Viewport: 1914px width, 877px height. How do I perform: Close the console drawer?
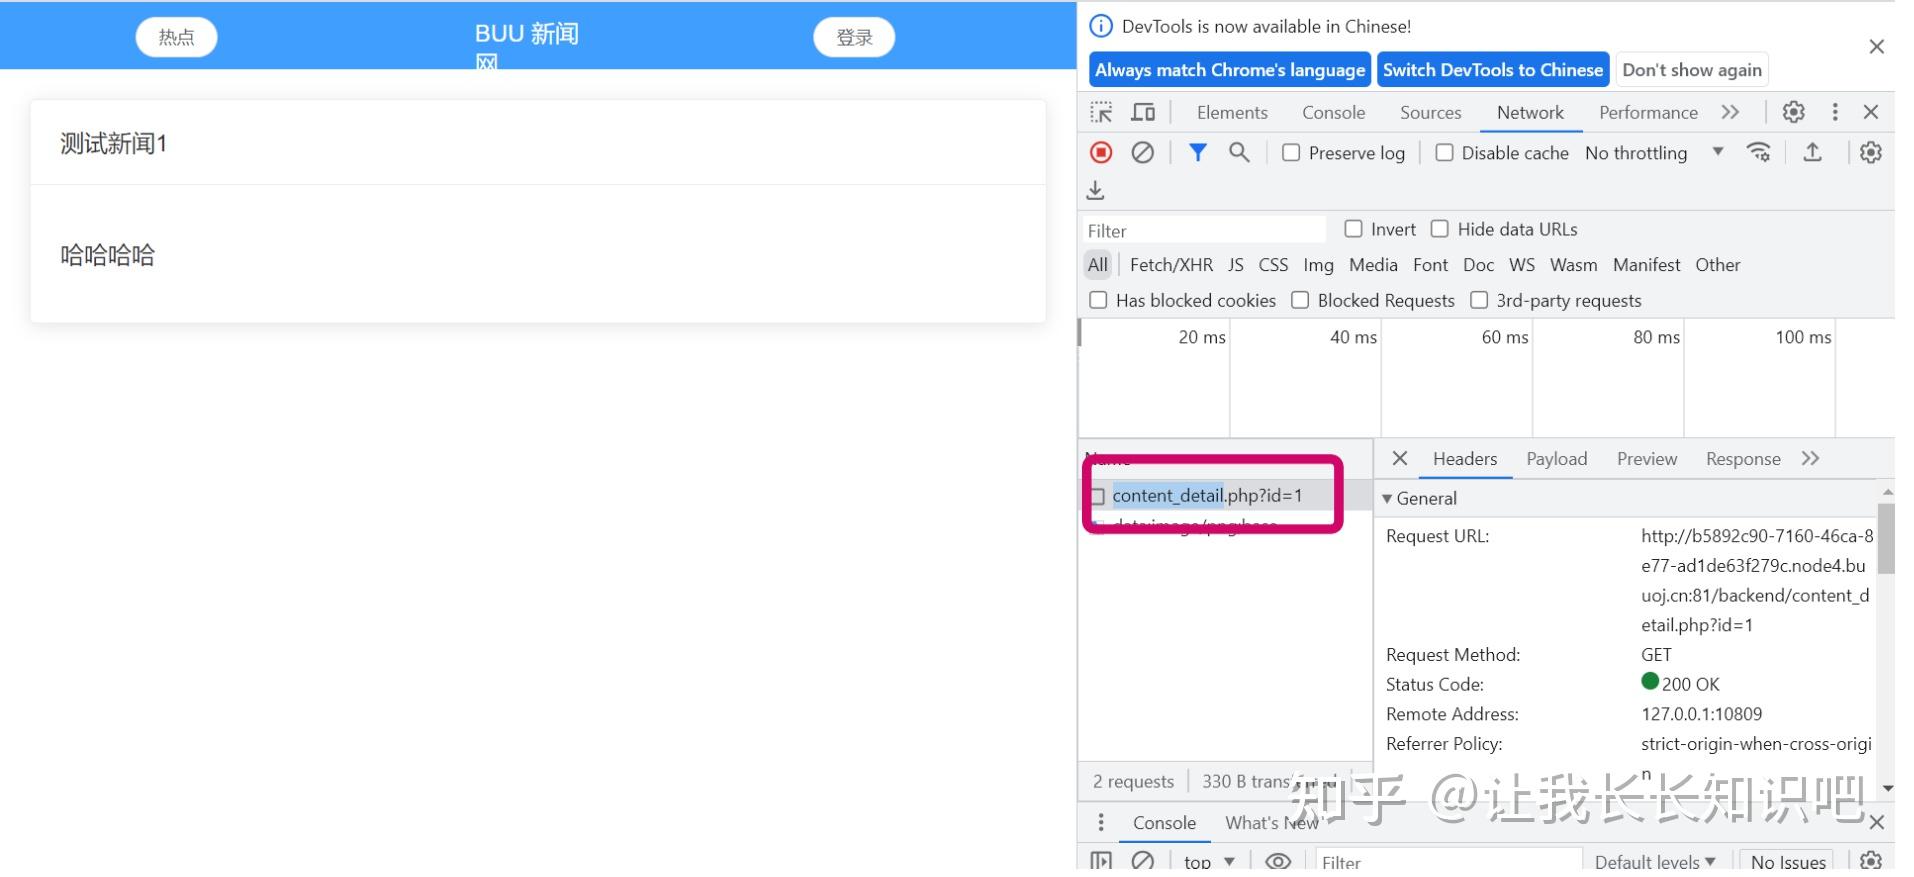[x=1876, y=822]
